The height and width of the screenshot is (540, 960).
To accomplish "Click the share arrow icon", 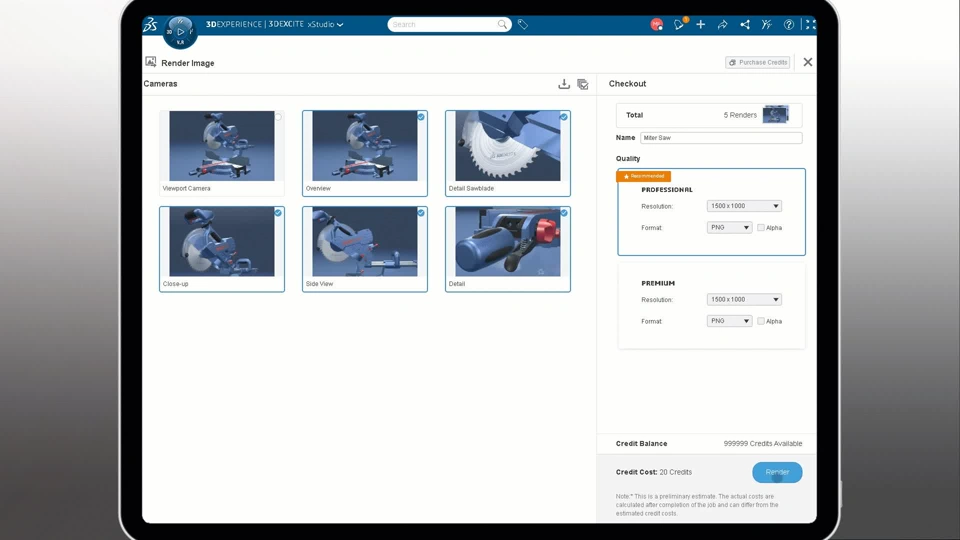I will coord(722,24).
